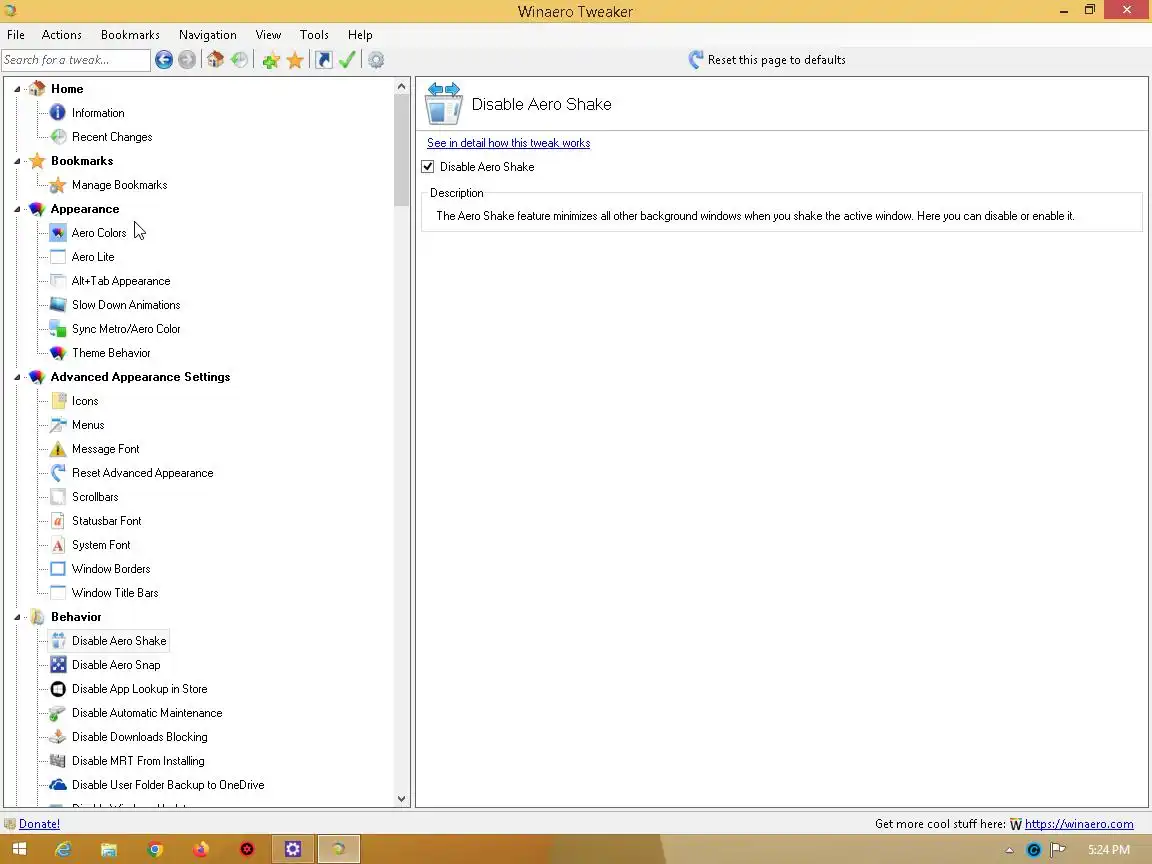Open Firefox from the taskbar
This screenshot has width=1152, height=864.
coord(201,849)
